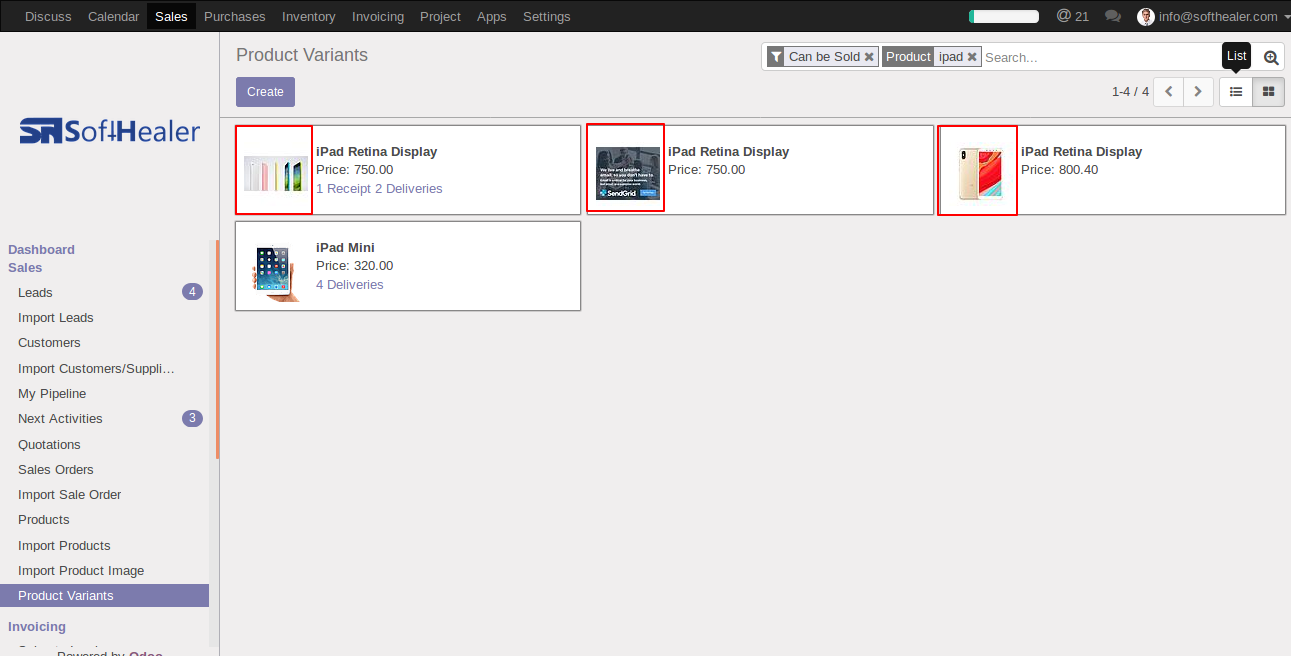Open the 1 Receipt 2 Deliveries link
This screenshot has height=656, width=1291.
379,188
